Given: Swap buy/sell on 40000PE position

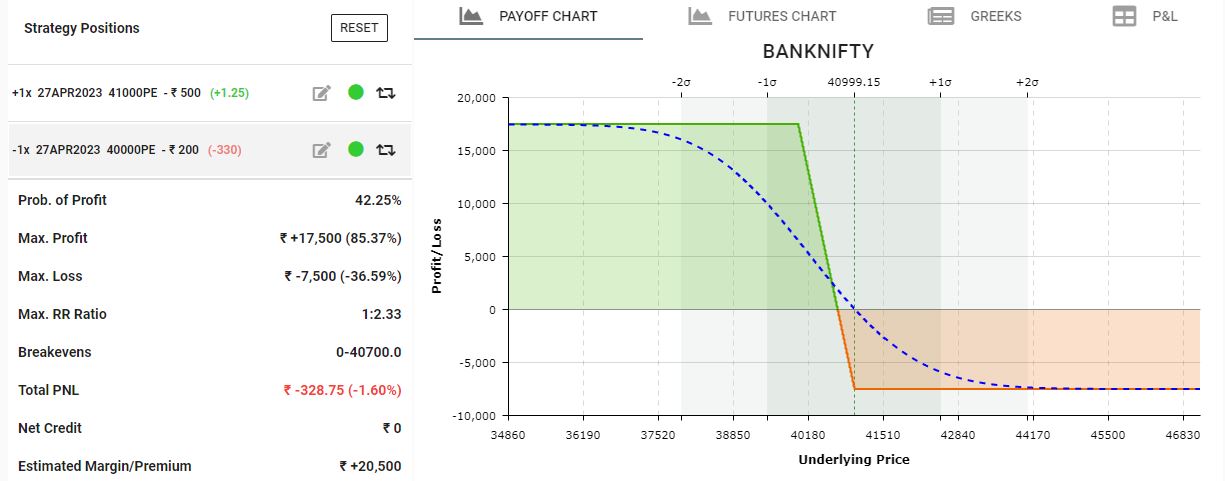Looking at the screenshot, I should [x=386, y=150].
